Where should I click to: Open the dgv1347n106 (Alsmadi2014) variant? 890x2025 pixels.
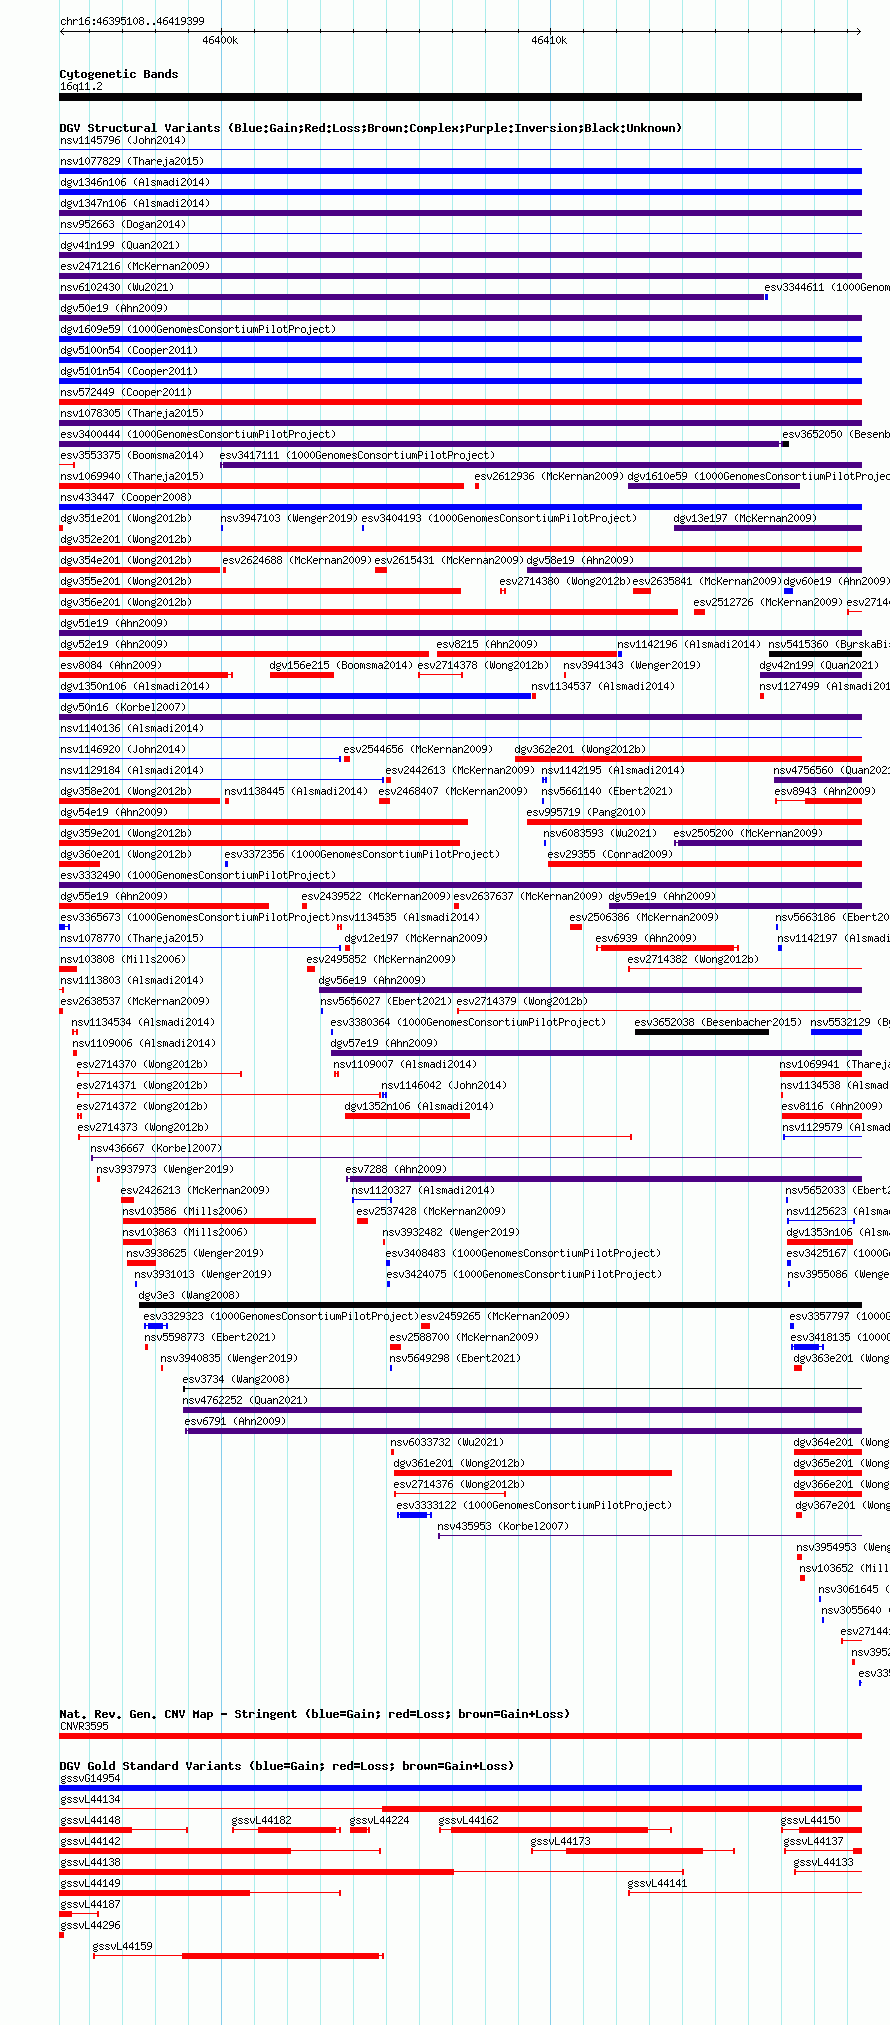(x=134, y=203)
